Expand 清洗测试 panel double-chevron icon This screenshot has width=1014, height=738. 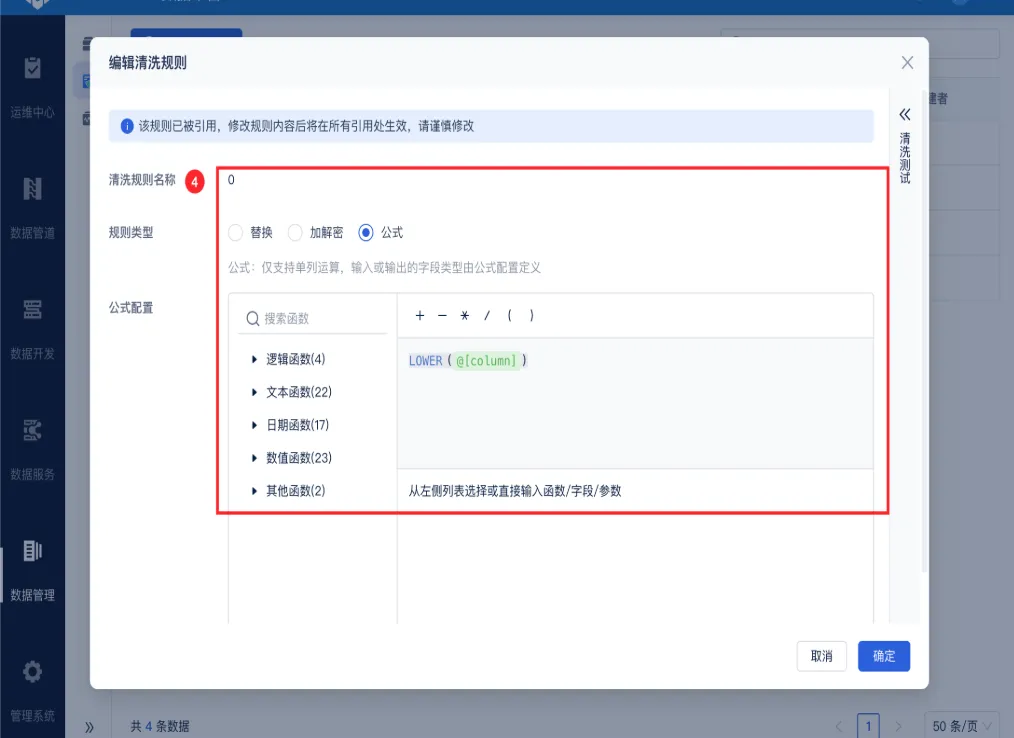tap(905, 114)
